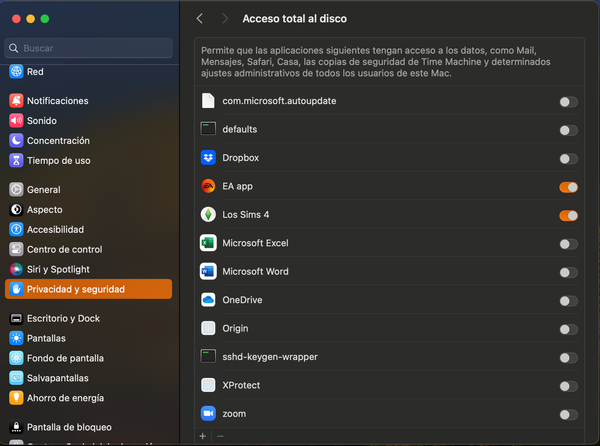Image resolution: width=600 pixels, height=446 pixels.
Task: Click the Pantallas sun icon
Action: pos(16,338)
